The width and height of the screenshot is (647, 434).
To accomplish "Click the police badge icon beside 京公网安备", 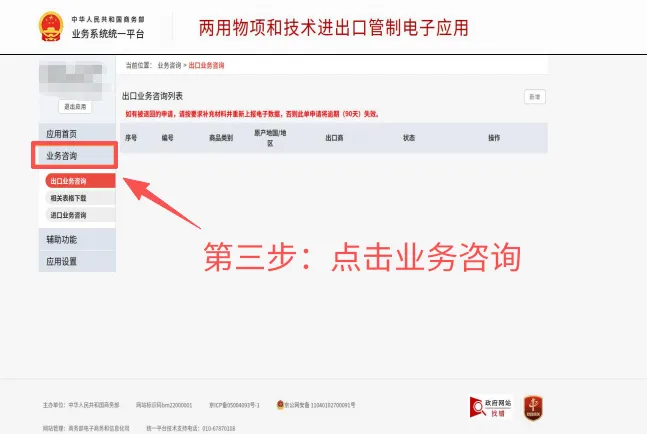I will (x=280, y=405).
